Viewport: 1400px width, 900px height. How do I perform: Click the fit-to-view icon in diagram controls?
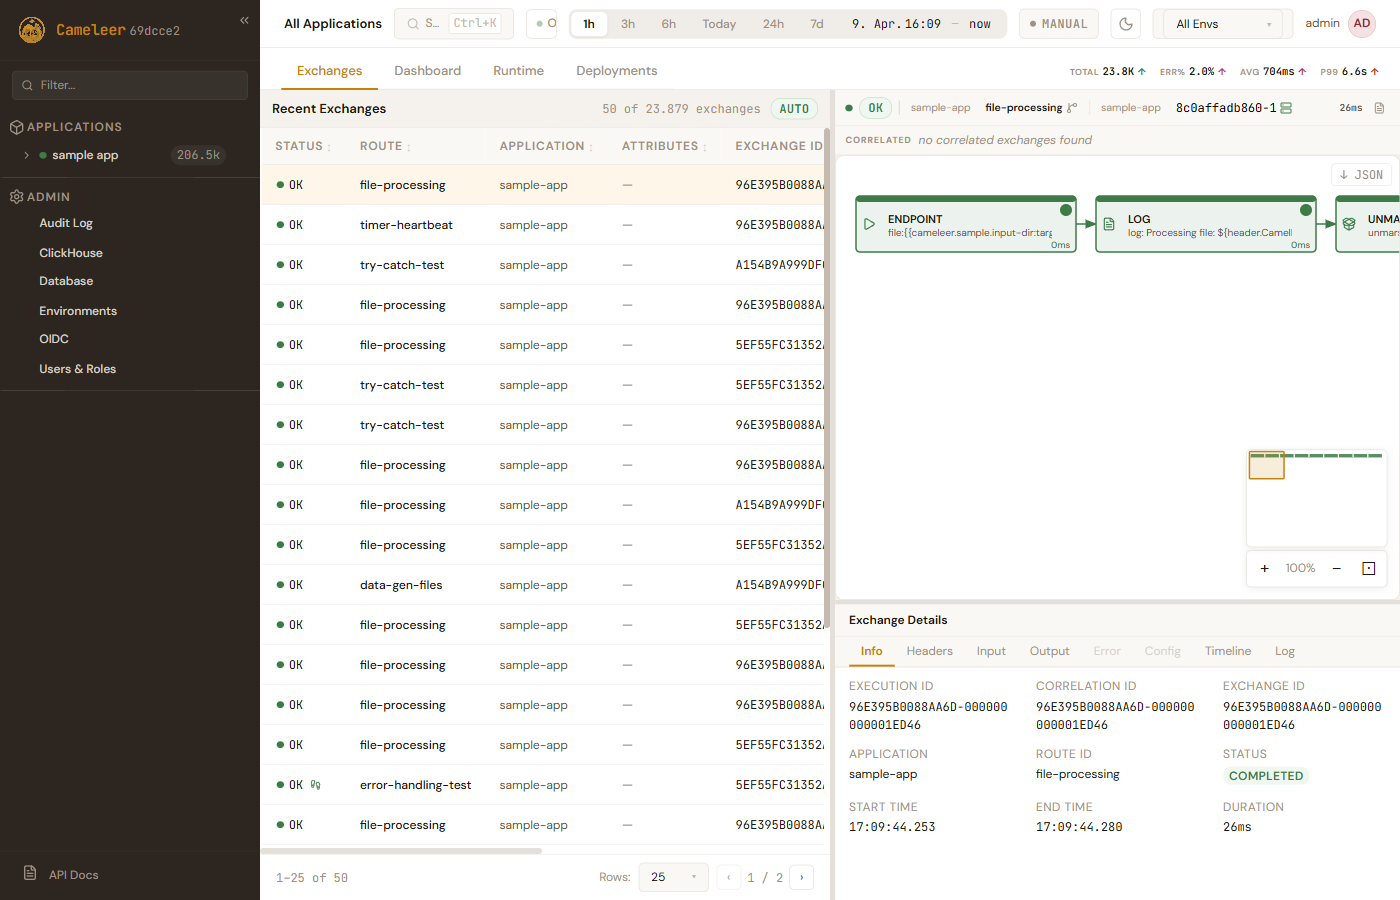point(1368,568)
